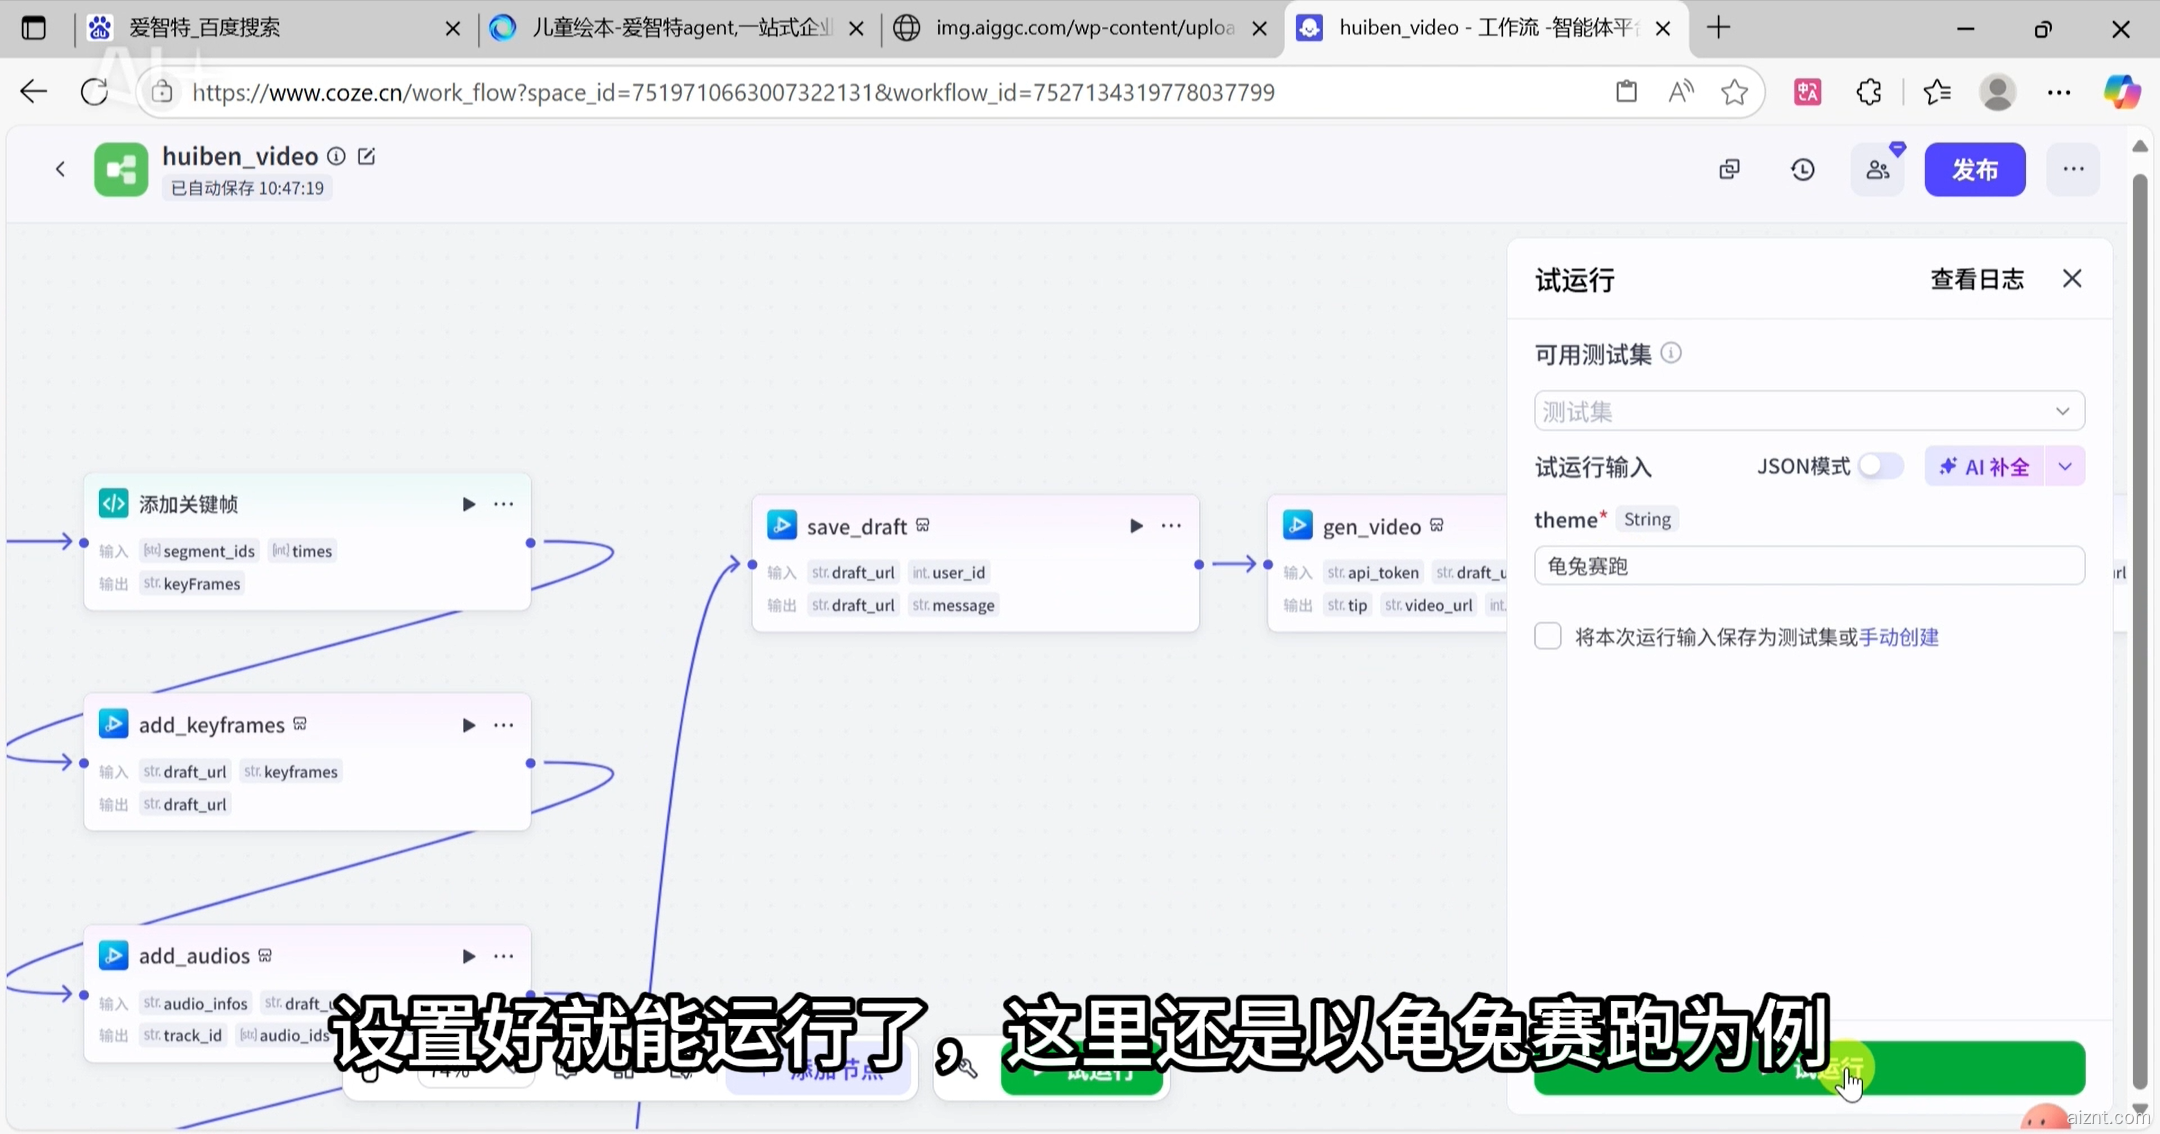Click the 发布 publish button
The width and height of the screenshot is (2160, 1134).
coord(1975,169)
